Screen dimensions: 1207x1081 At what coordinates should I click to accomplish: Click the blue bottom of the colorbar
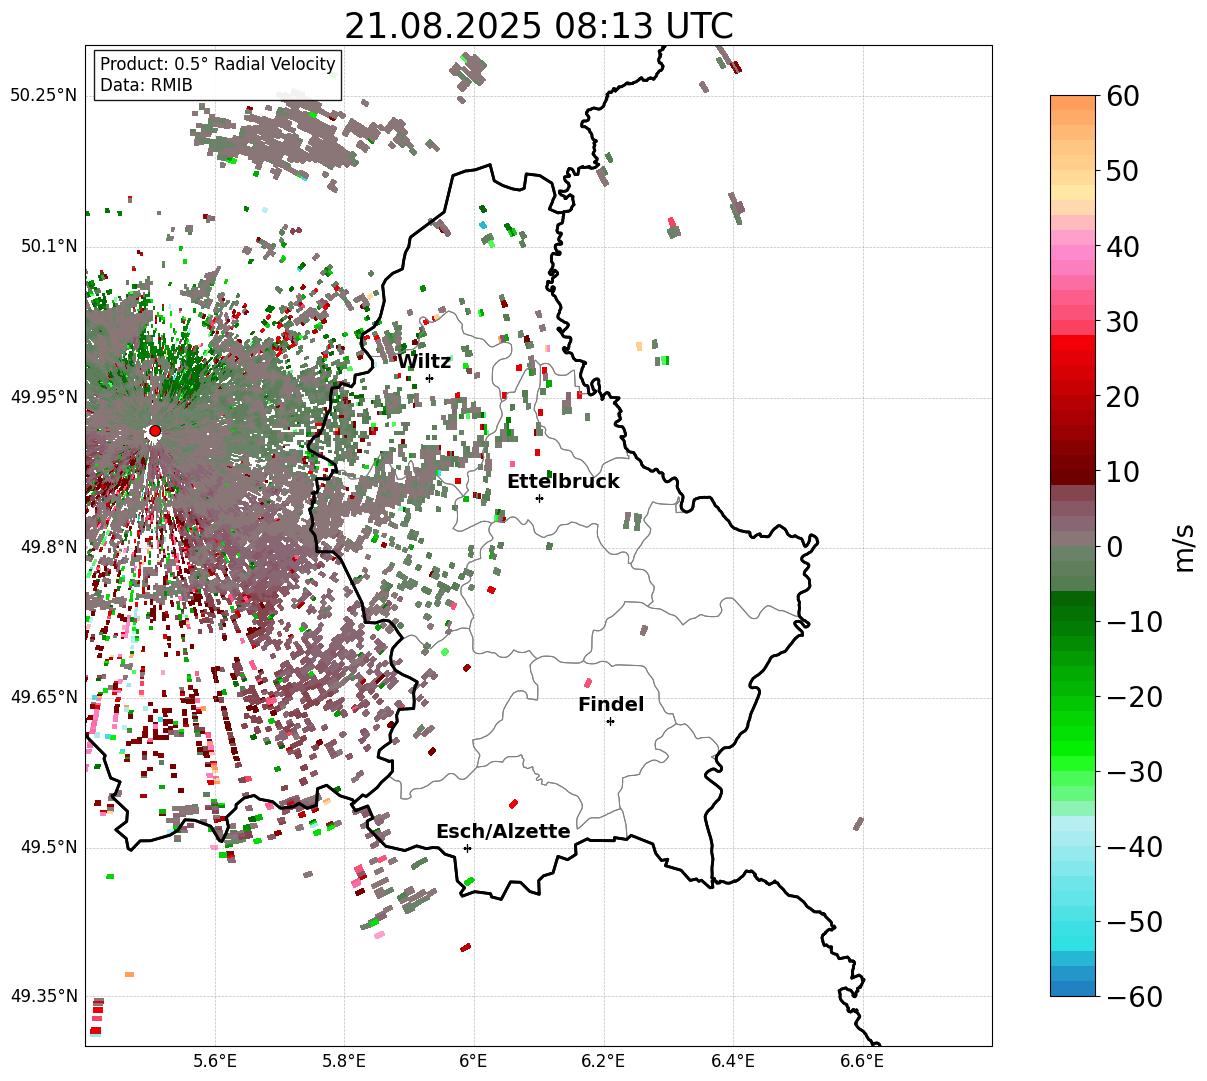click(x=1073, y=988)
